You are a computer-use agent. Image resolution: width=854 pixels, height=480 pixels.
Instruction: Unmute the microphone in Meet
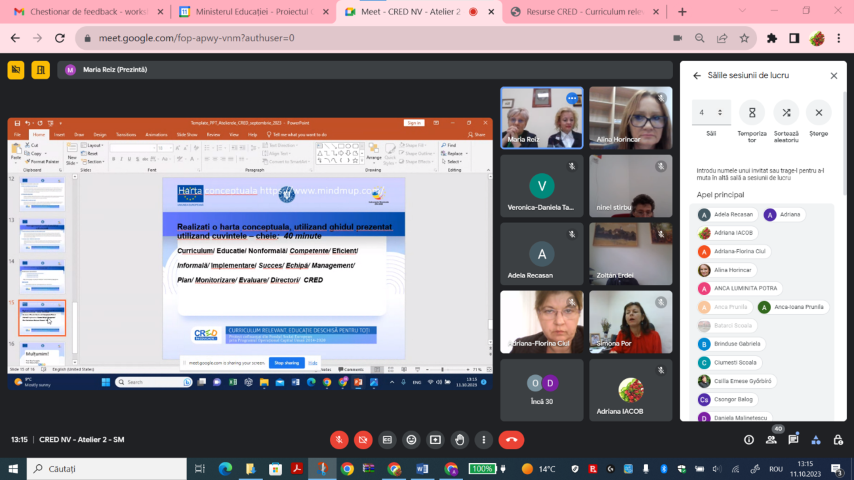click(339, 439)
